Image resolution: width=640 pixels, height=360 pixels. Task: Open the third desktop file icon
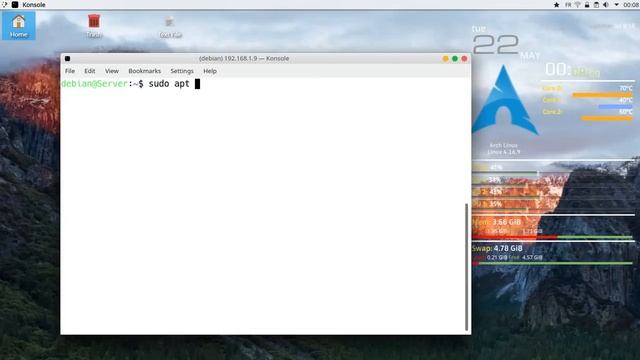[170, 27]
